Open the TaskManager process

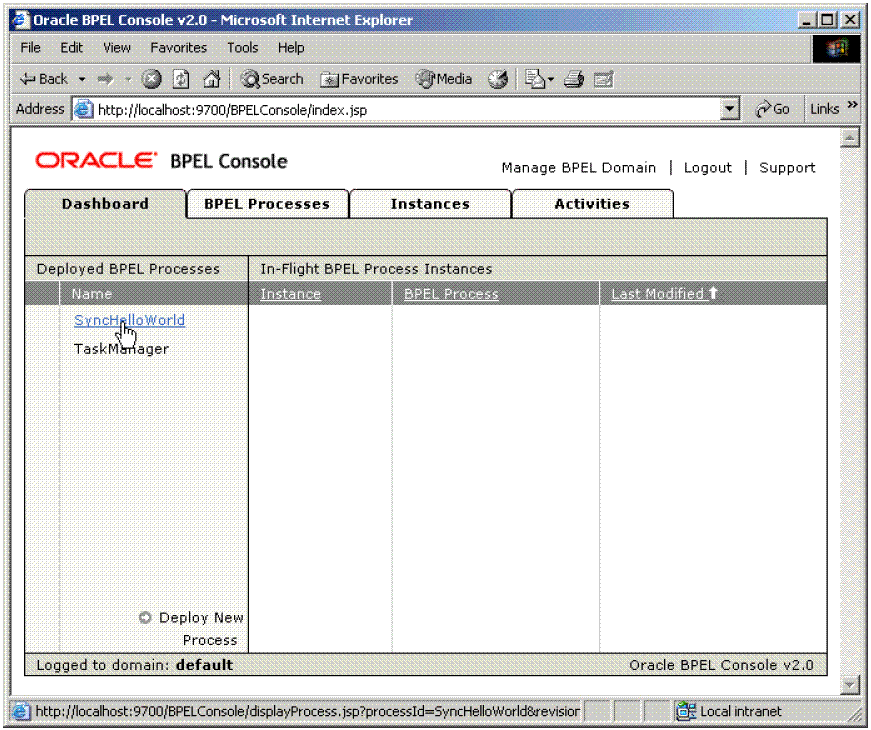121,349
